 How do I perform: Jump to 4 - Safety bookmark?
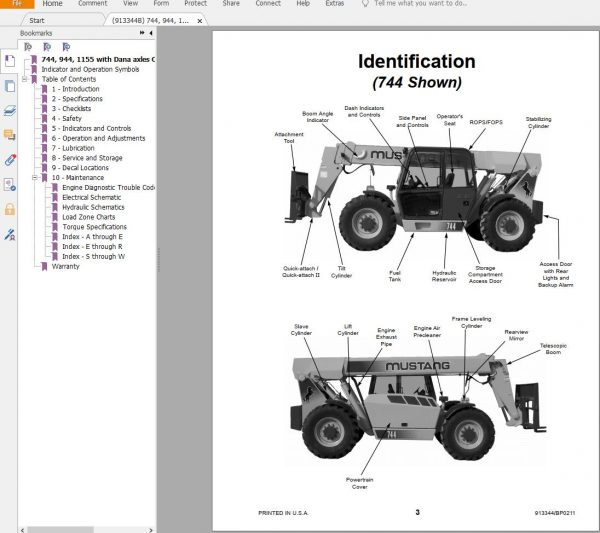coord(67,119)
